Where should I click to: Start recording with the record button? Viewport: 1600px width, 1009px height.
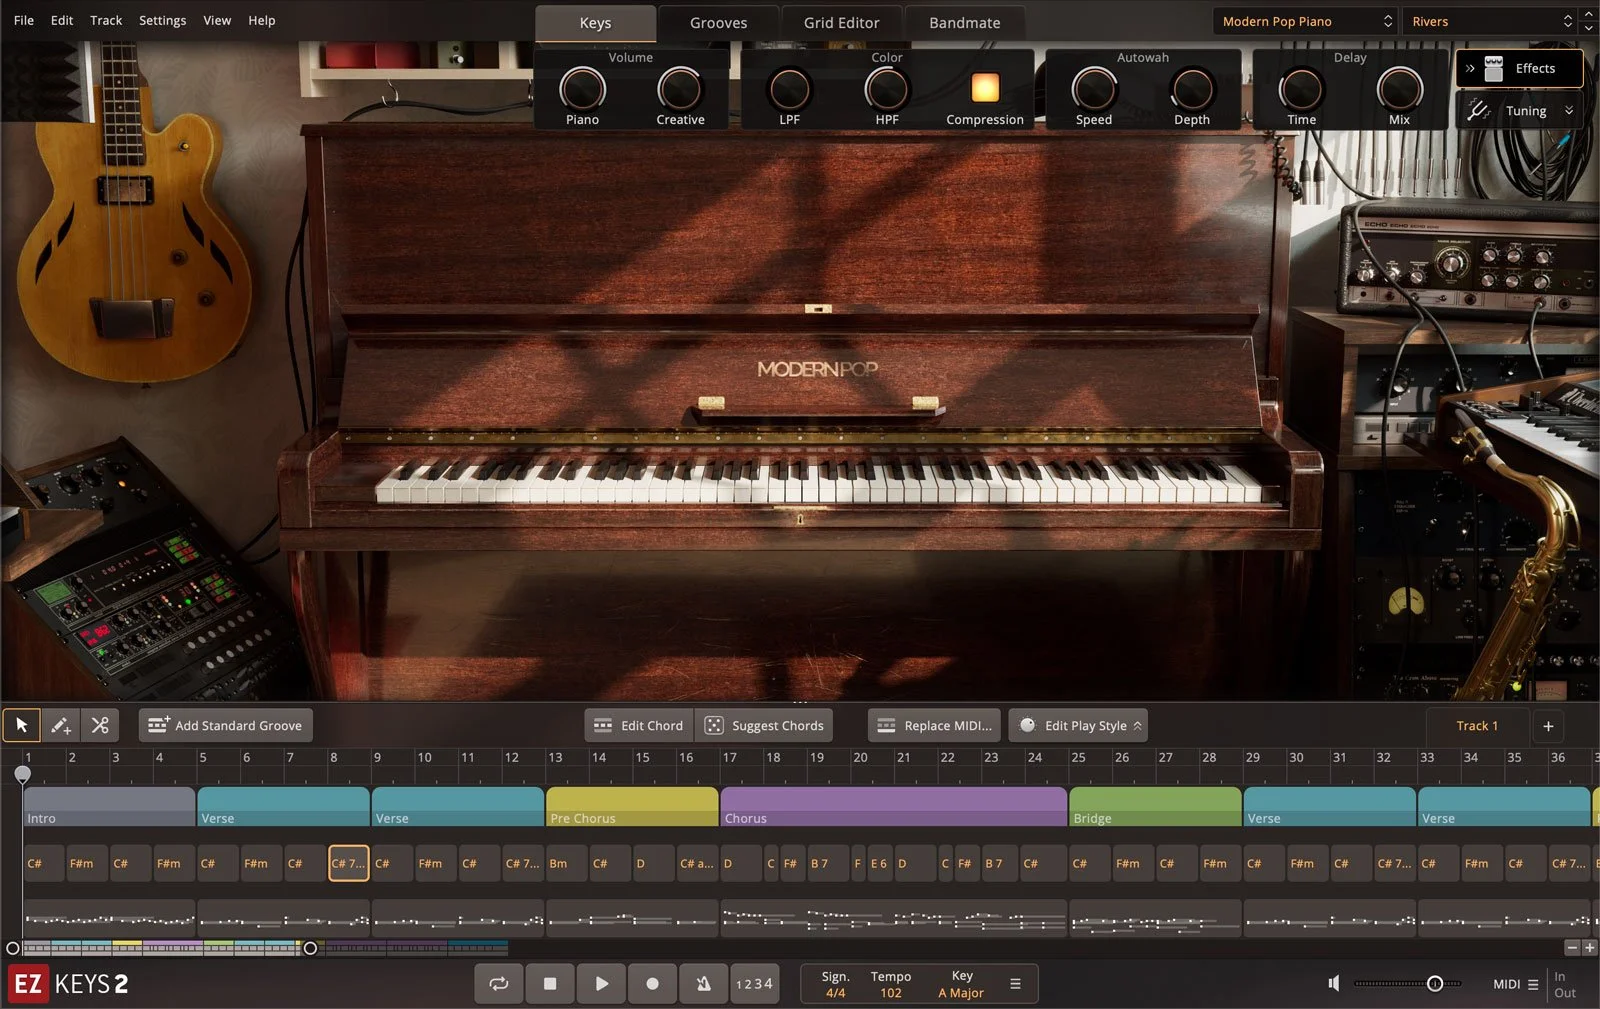652,984
